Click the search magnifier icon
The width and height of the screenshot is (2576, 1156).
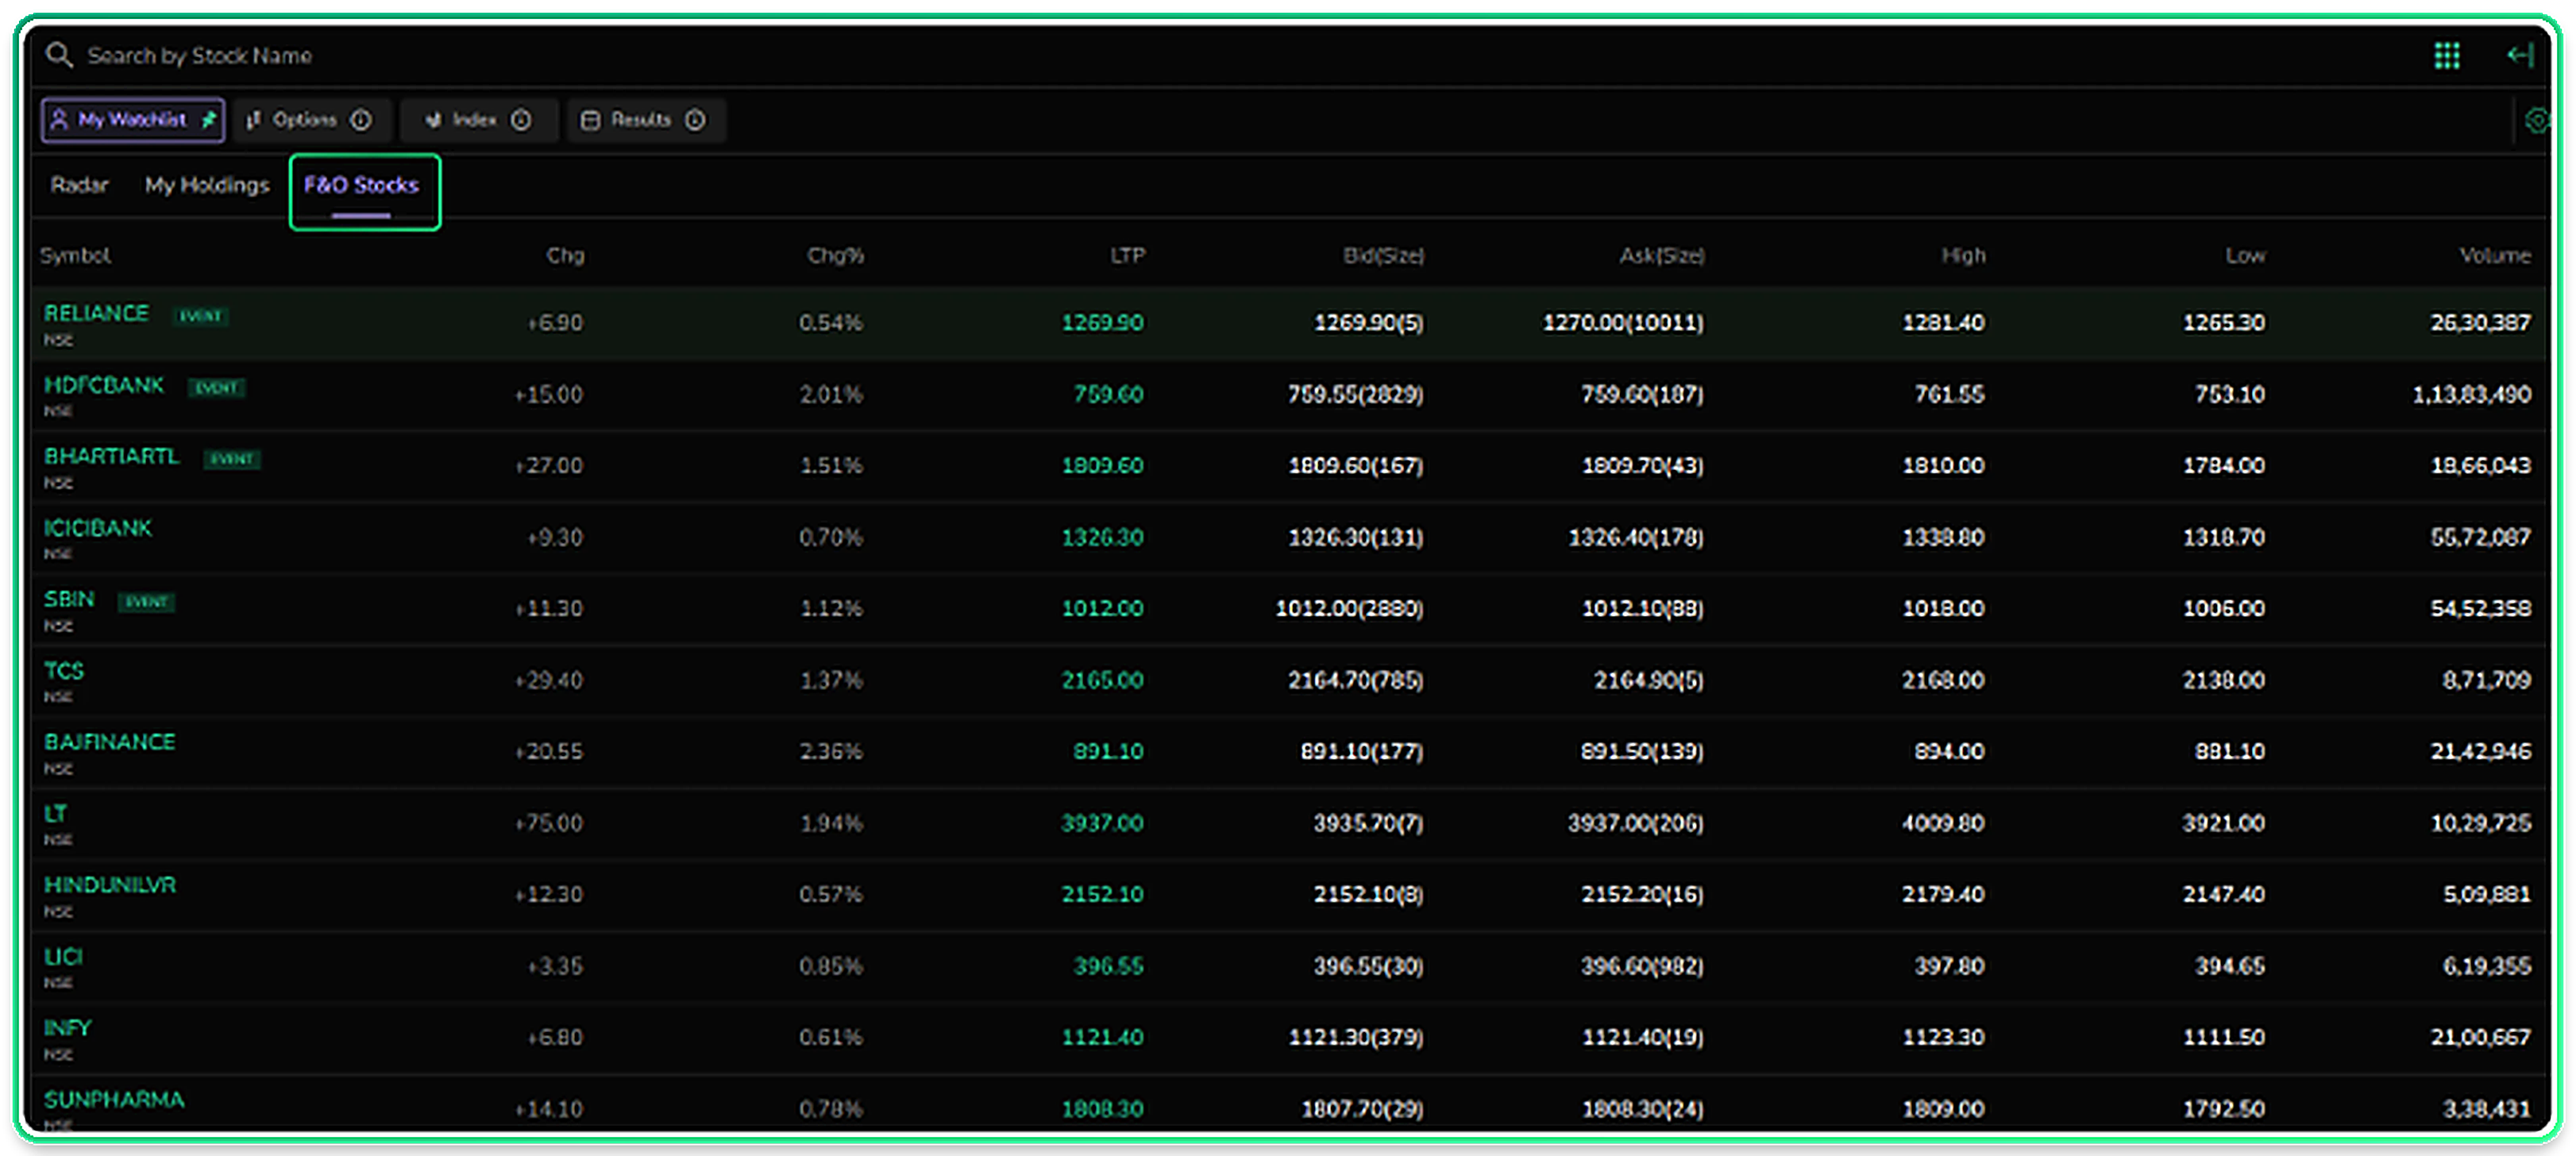pos(59,55)
